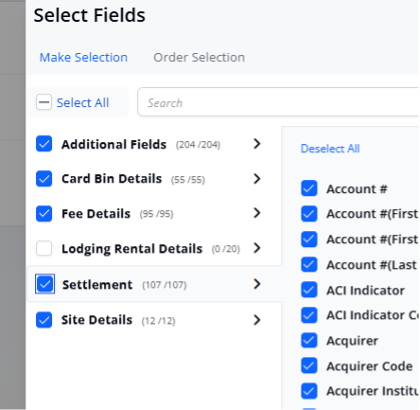The width and height of the screenshot is (420, 410).
Task: Uncheck the Settlement category checkbox
Action: click(45, 284)
